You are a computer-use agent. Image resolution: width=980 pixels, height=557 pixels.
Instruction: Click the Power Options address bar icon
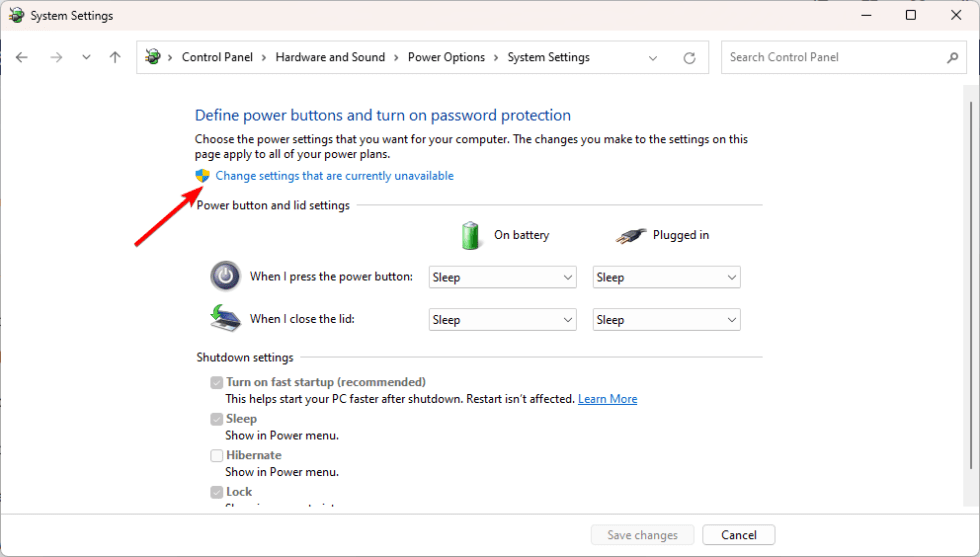click(153, 57)
